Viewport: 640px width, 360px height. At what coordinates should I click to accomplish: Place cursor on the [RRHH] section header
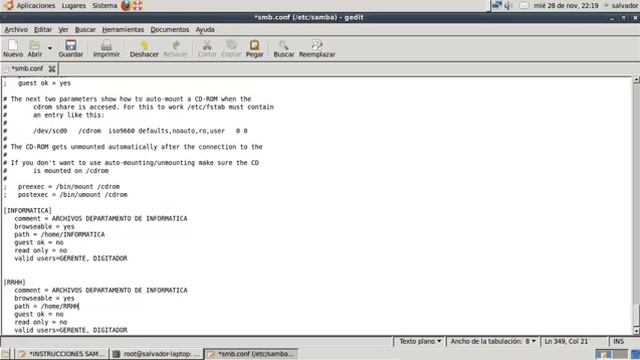14,282
